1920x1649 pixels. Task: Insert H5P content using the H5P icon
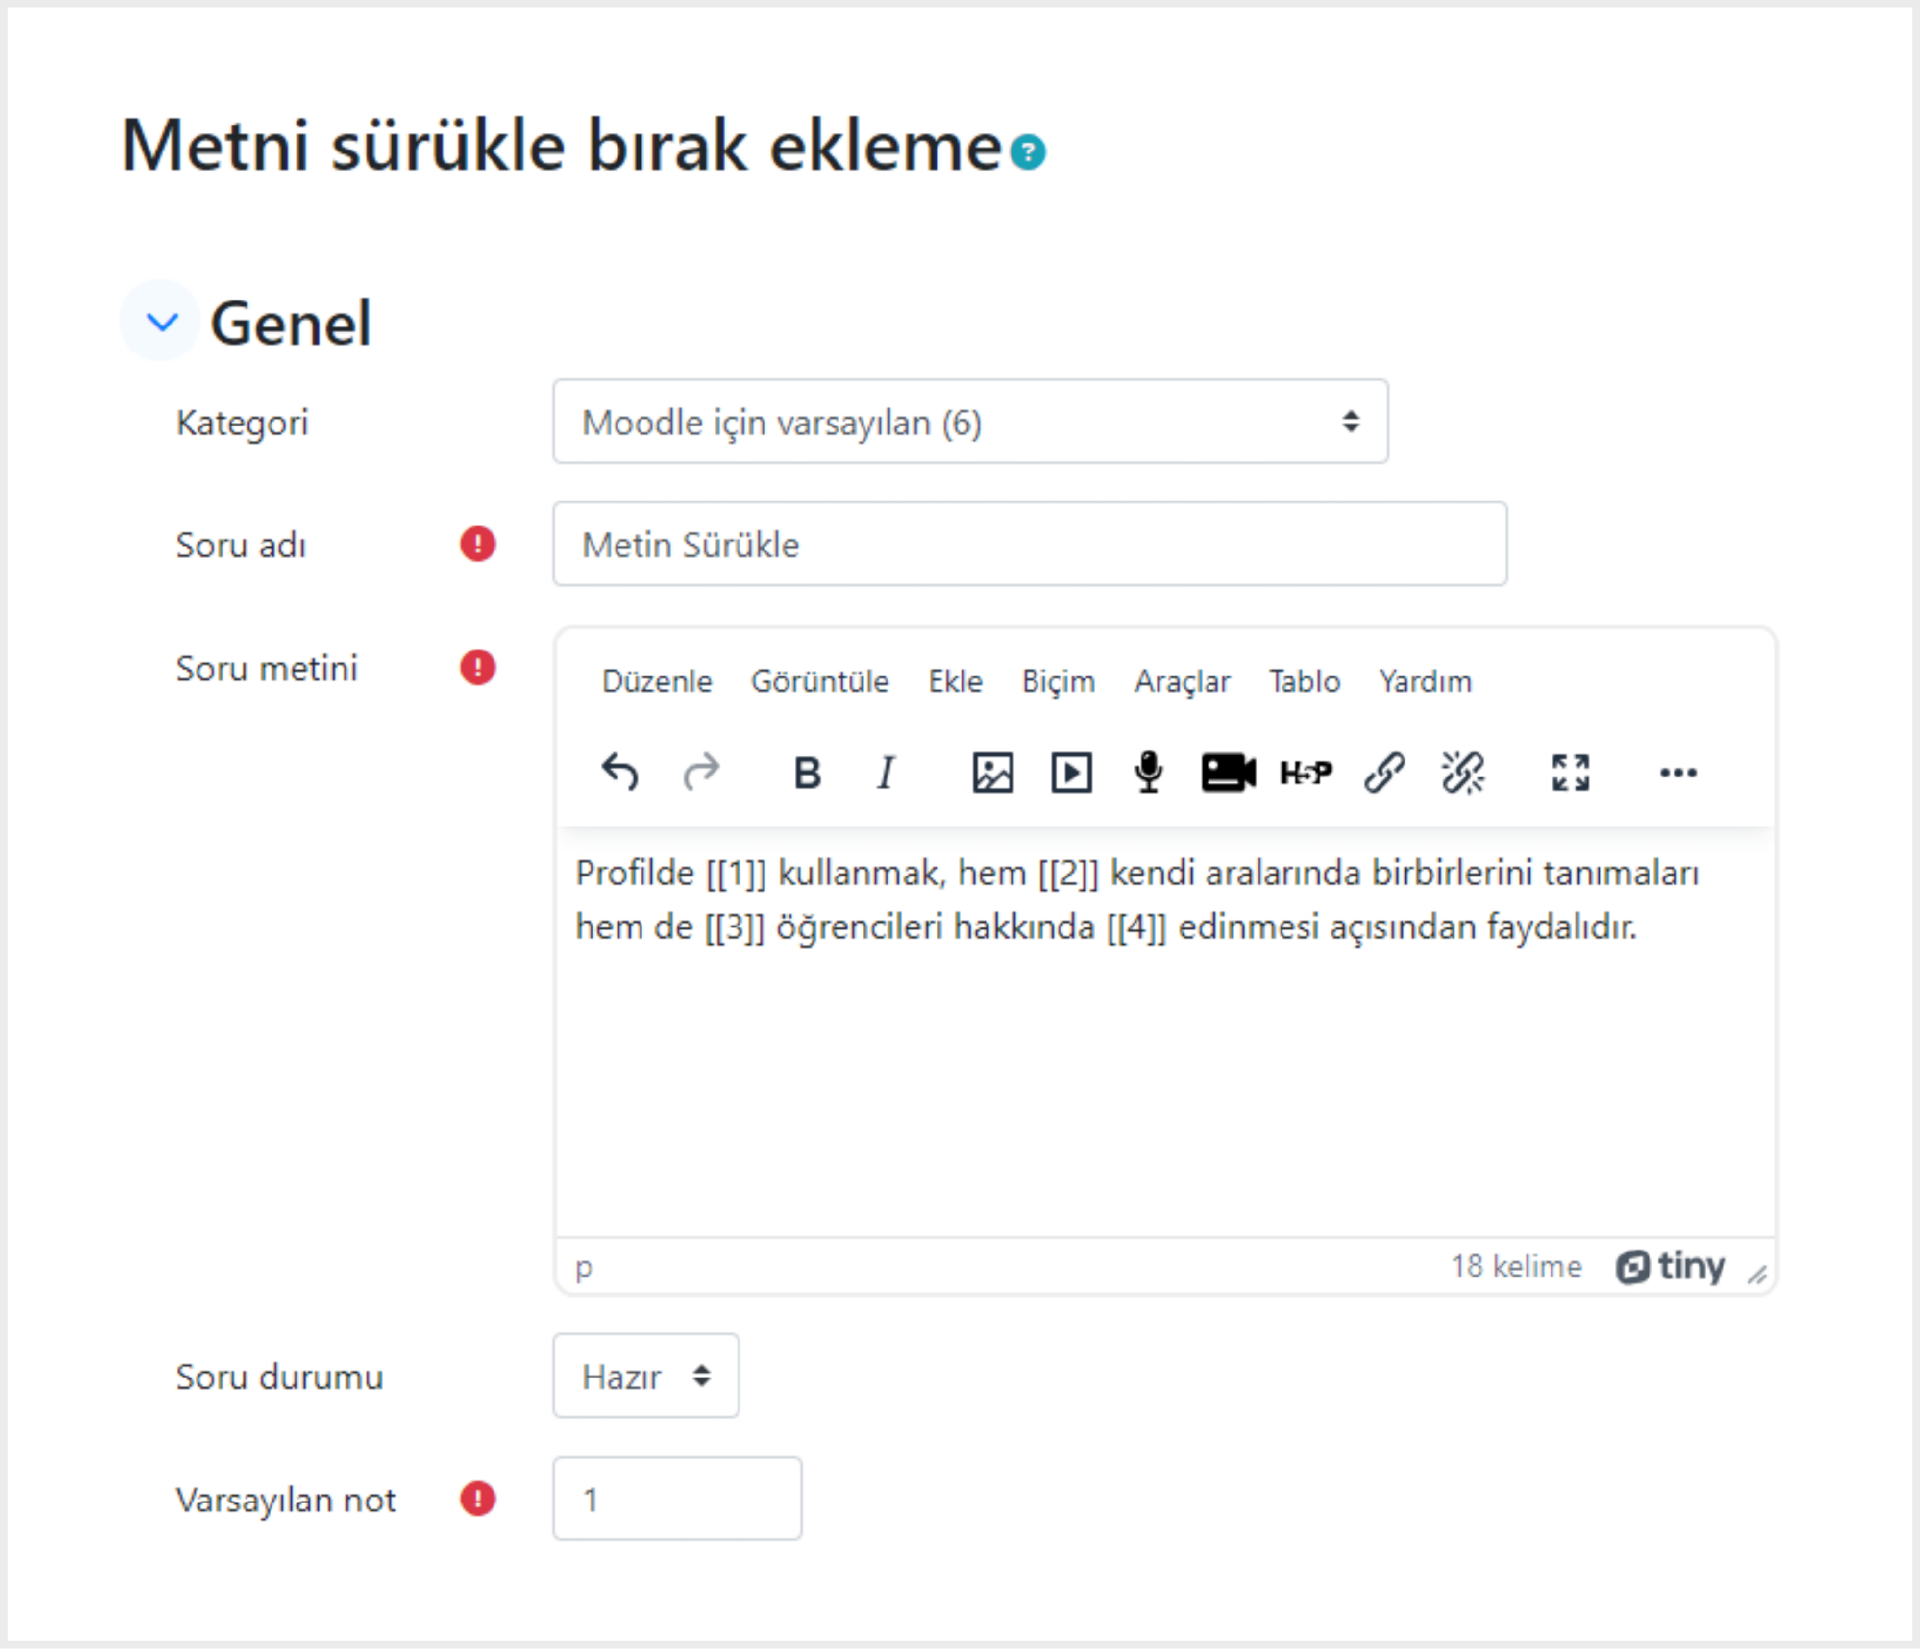tap(1306, 772)
